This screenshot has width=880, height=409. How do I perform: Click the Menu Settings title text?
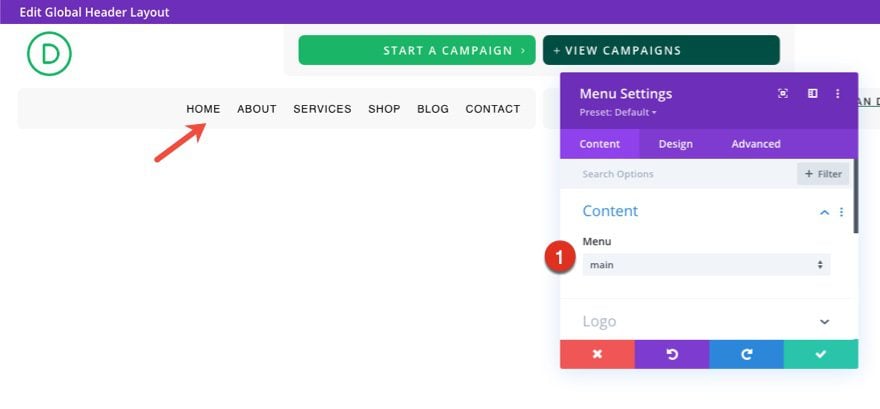626,94
